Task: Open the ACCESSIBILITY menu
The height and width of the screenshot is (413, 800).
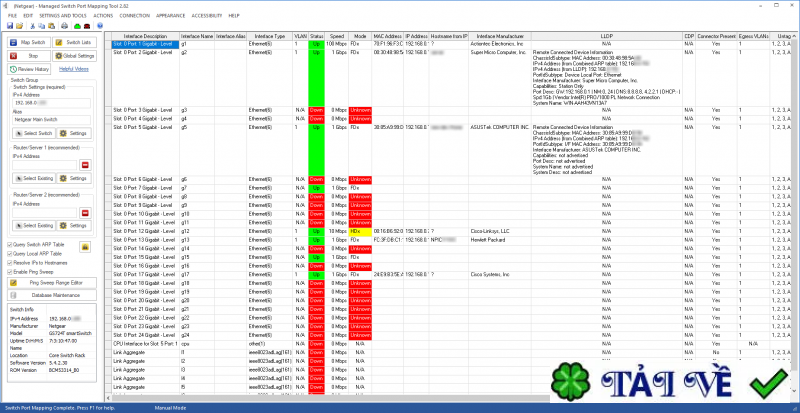Action: click(207, 16)
